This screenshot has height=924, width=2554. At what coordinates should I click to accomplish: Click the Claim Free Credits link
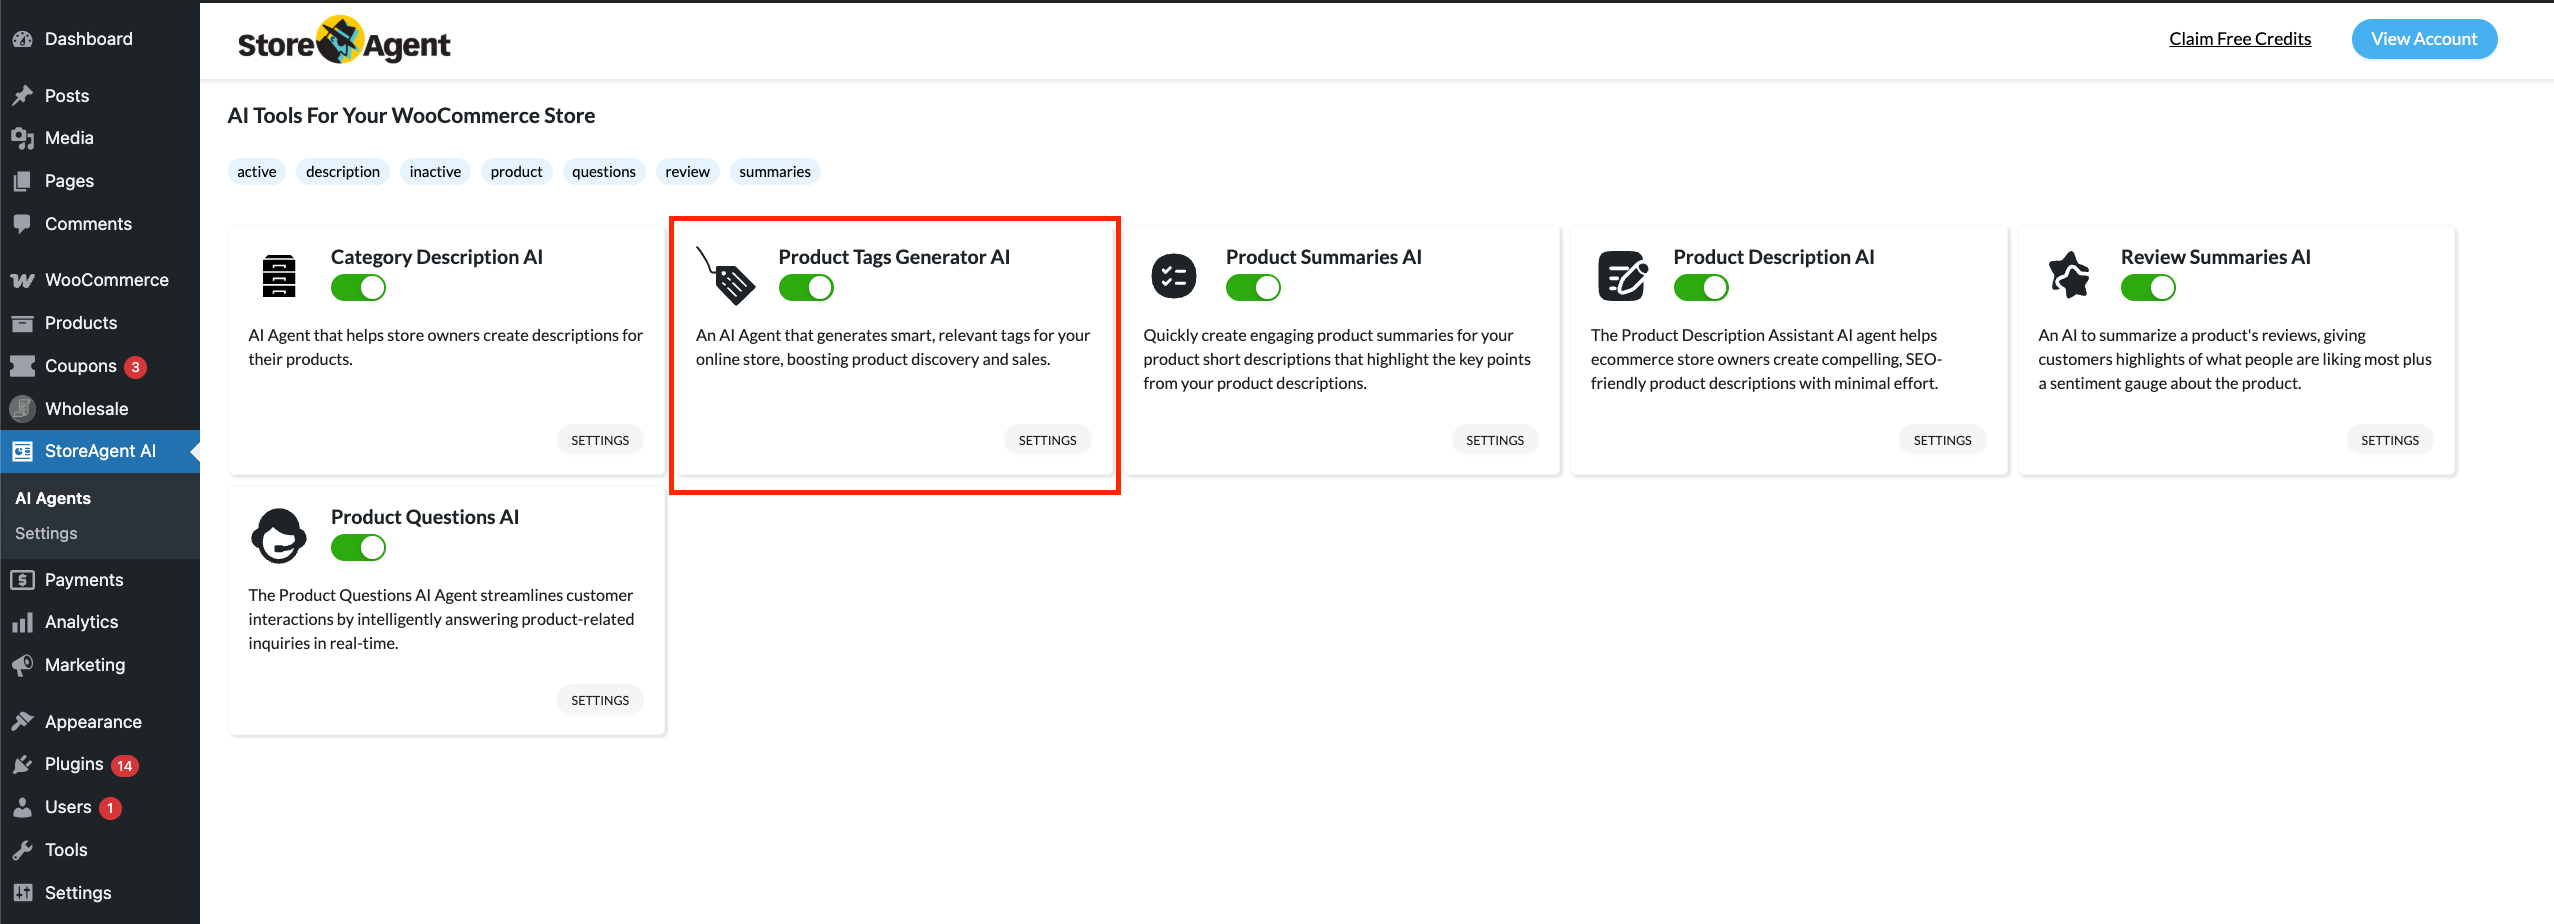click(x=2240, y=39)
